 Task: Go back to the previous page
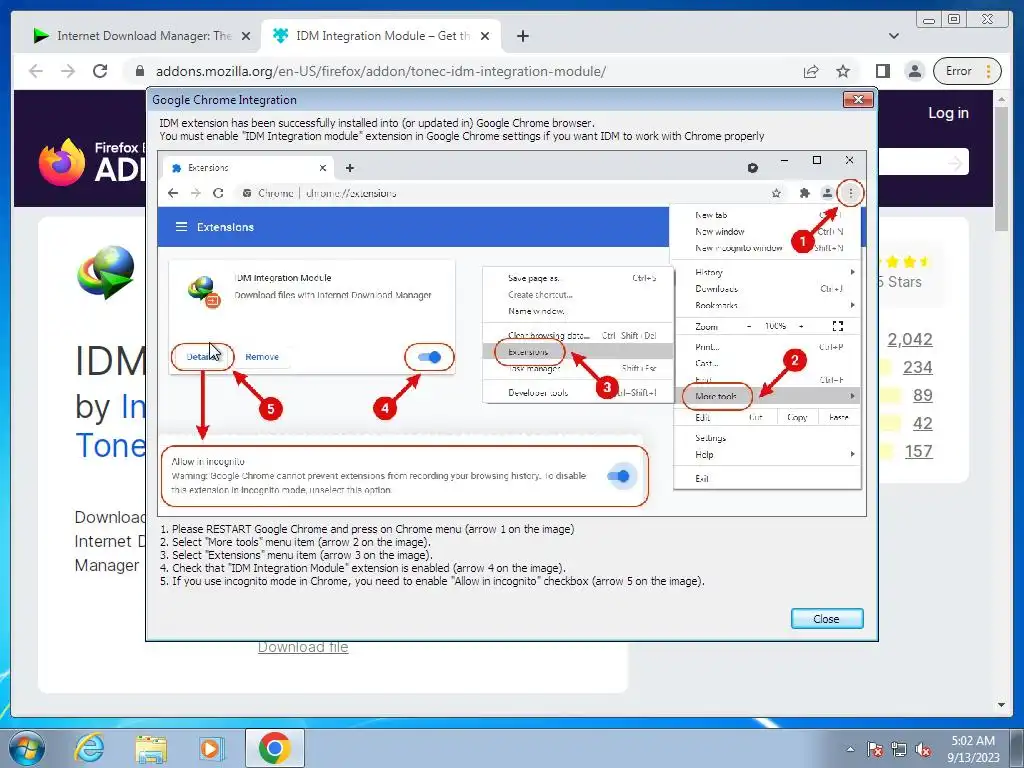(36, 71)
